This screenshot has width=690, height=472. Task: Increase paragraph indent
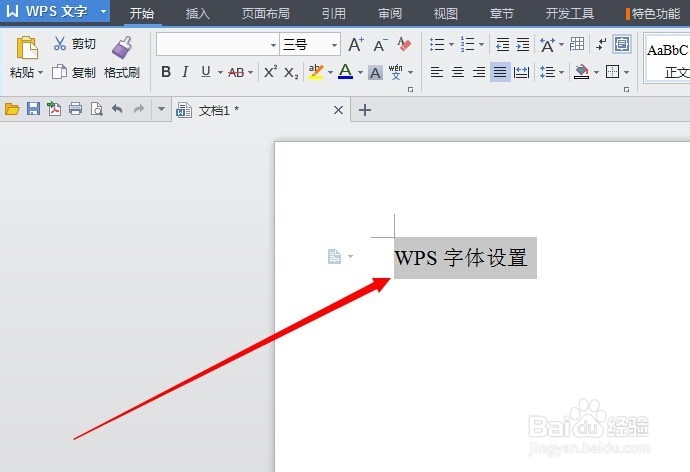[x=523, y=44]
